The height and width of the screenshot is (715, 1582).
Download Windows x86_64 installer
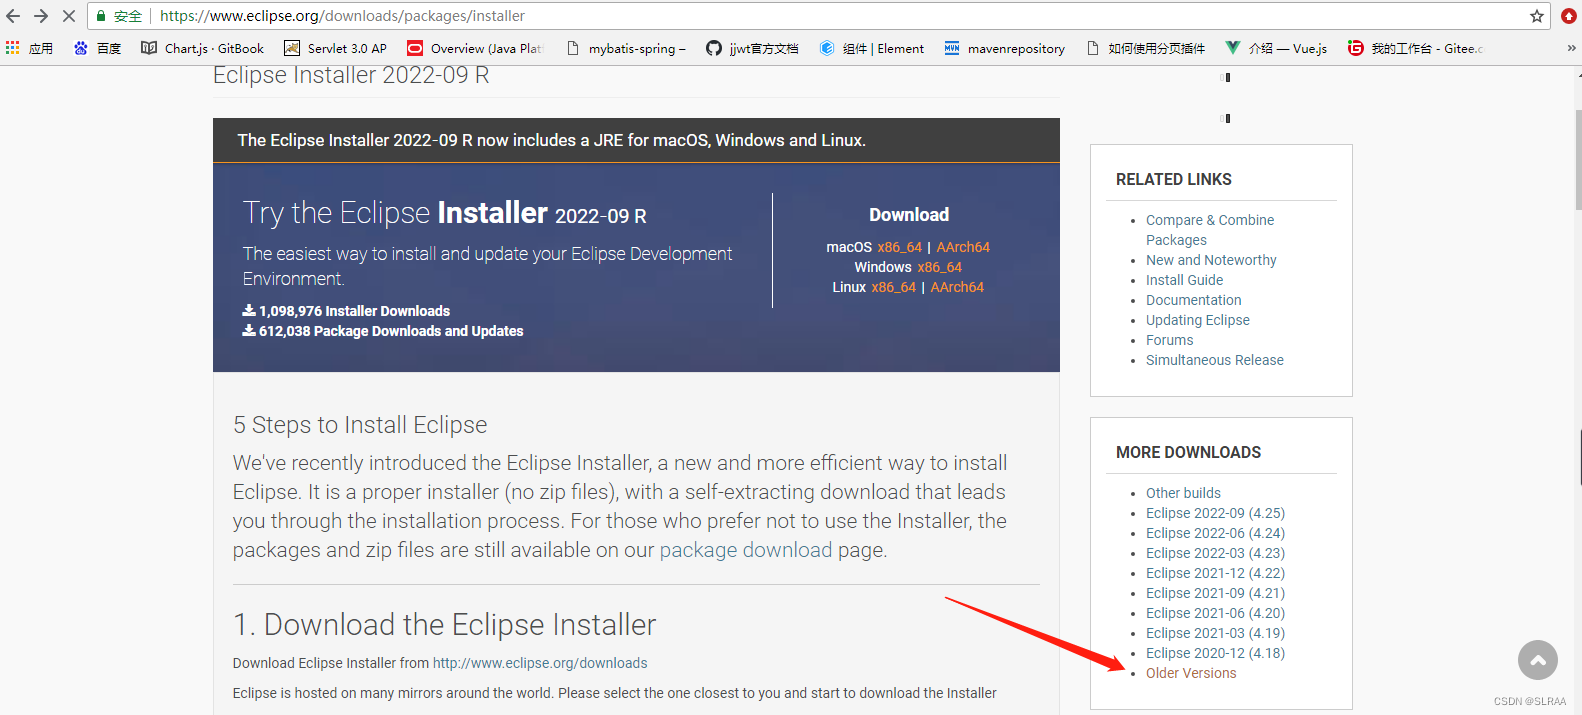pyautogui.click(x=940, y=267)
